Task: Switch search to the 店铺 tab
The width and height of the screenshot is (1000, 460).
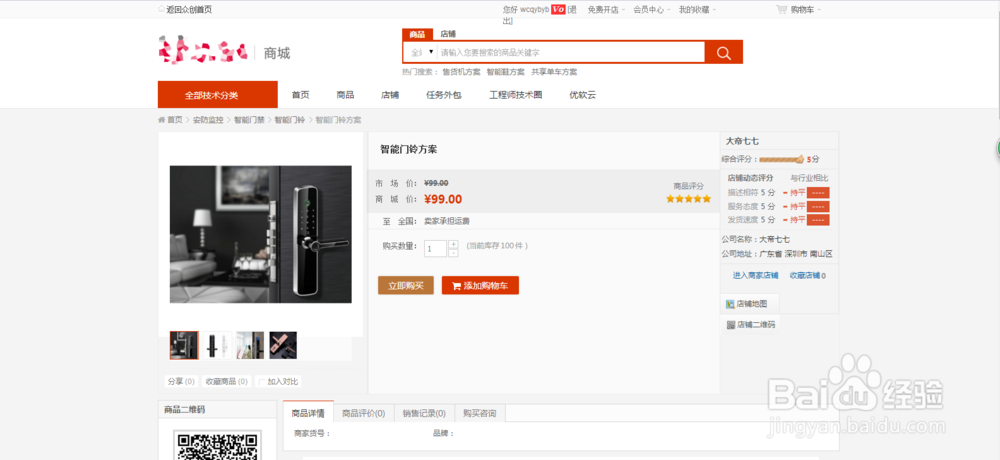Action: coord(448,34)
